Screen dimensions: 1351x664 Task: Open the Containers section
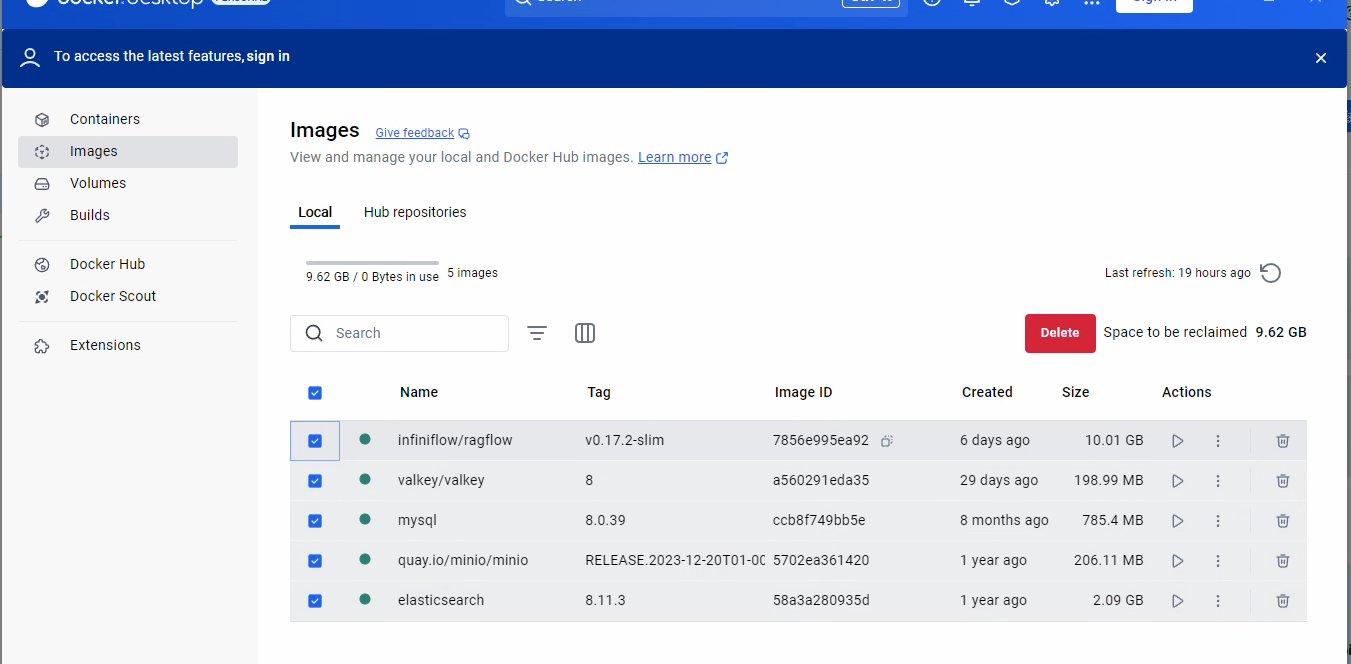(x=128, y=119)
